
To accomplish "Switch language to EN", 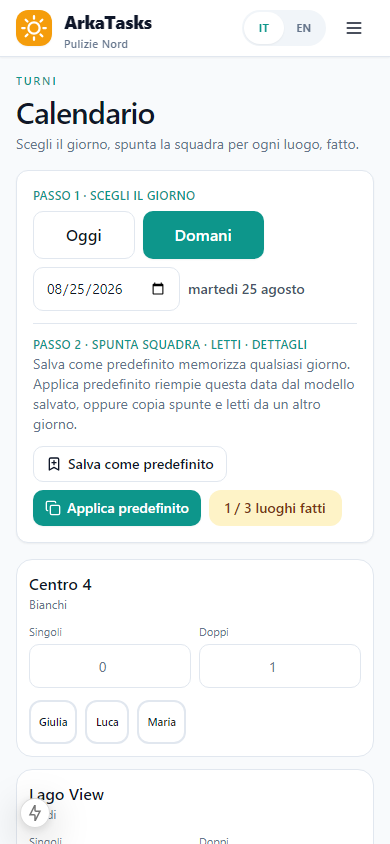I will (303, 28).
